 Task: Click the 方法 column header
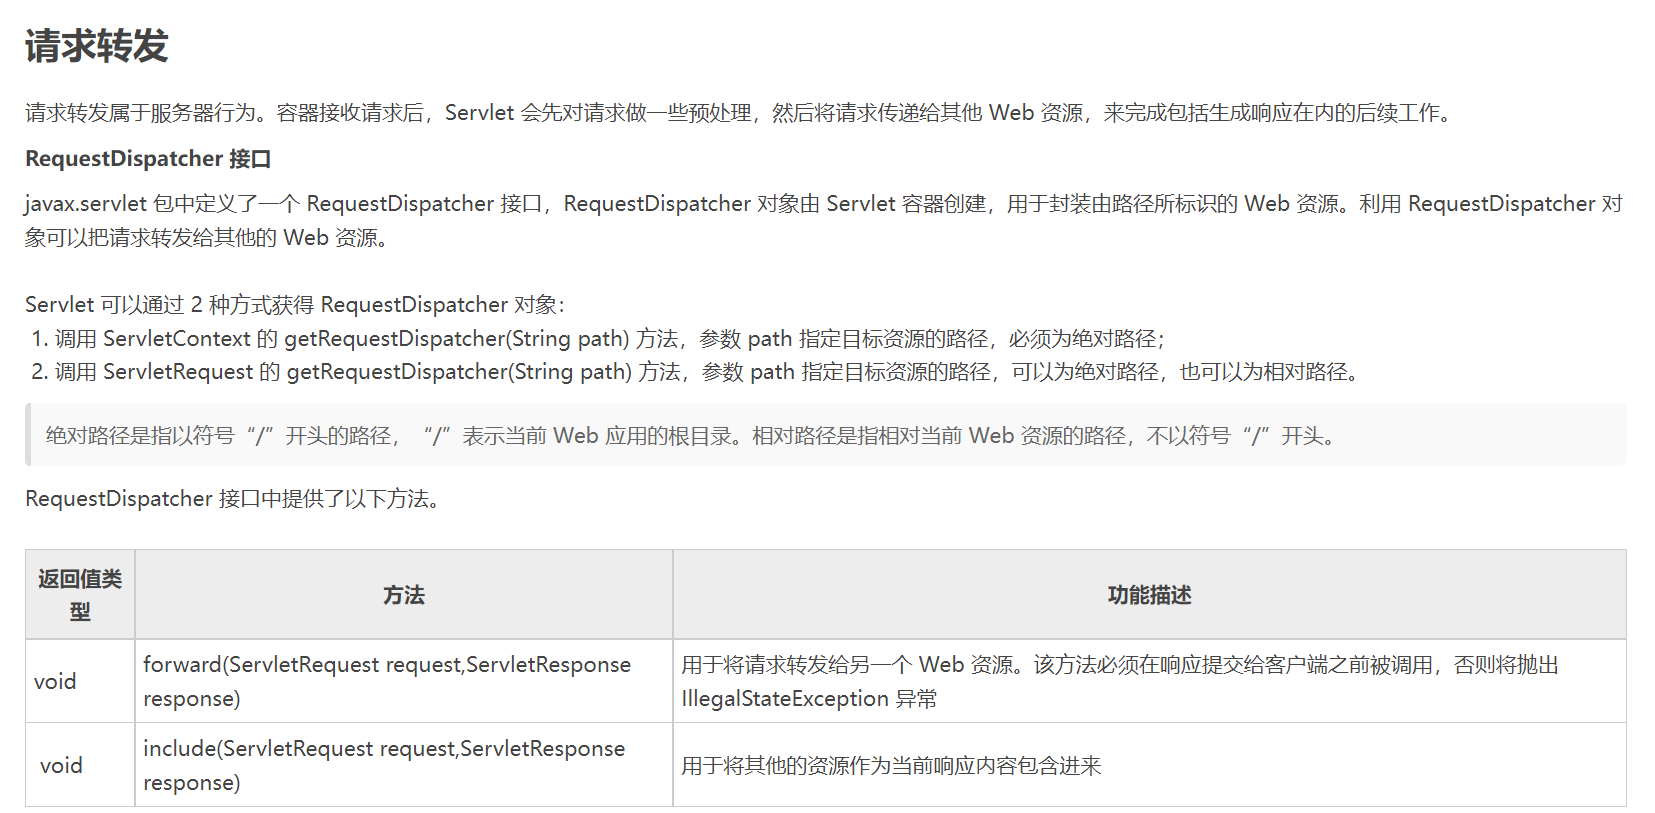[x=404, y=595]
